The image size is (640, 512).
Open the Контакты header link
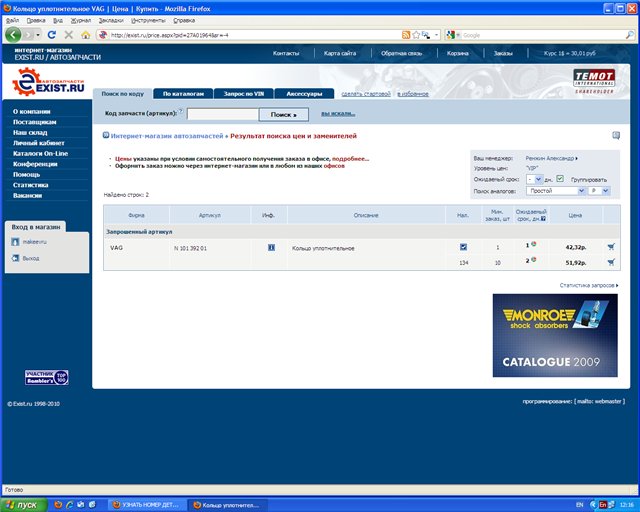(x=286, y=53)
